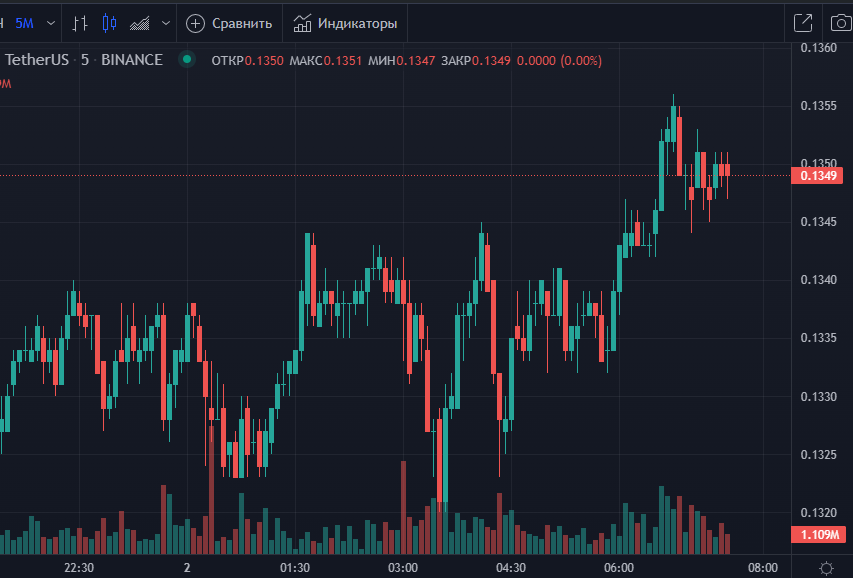Image resolution: width=853 pixels, height=578 pixels.
Task: Click the Сравнить compare button
Action: pos(229,22)
